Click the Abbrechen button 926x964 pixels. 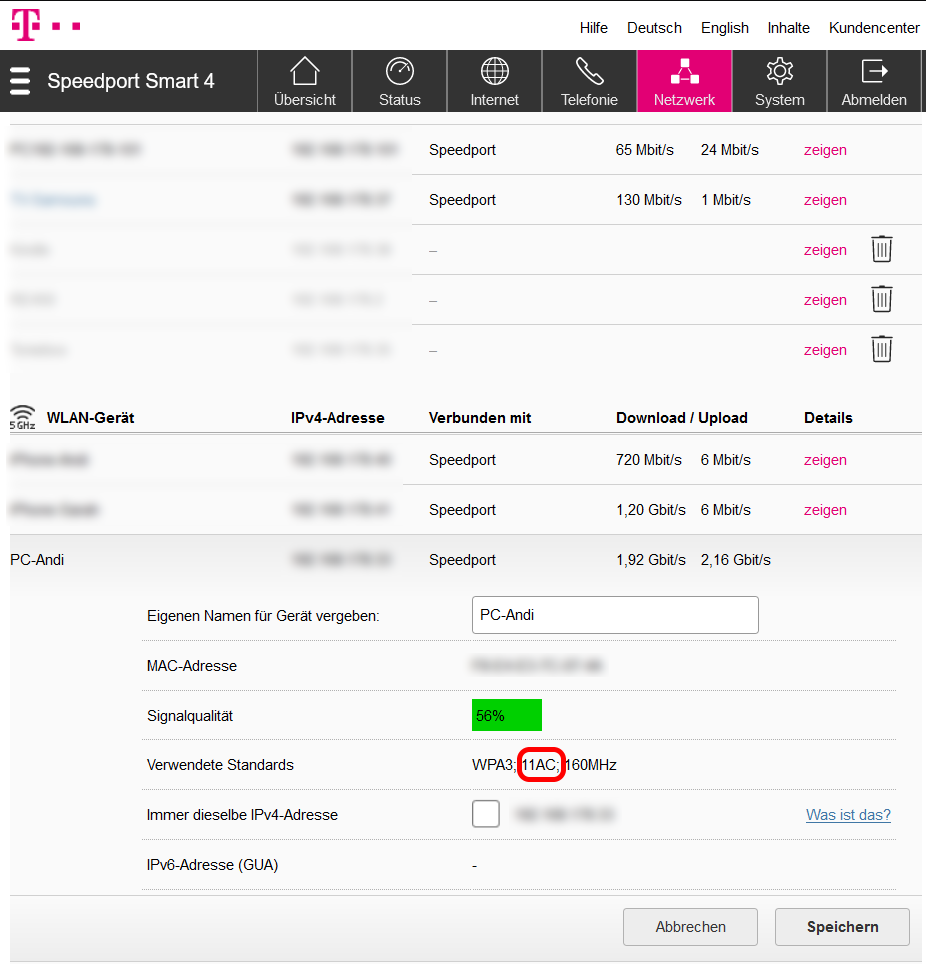click(690, 926)
